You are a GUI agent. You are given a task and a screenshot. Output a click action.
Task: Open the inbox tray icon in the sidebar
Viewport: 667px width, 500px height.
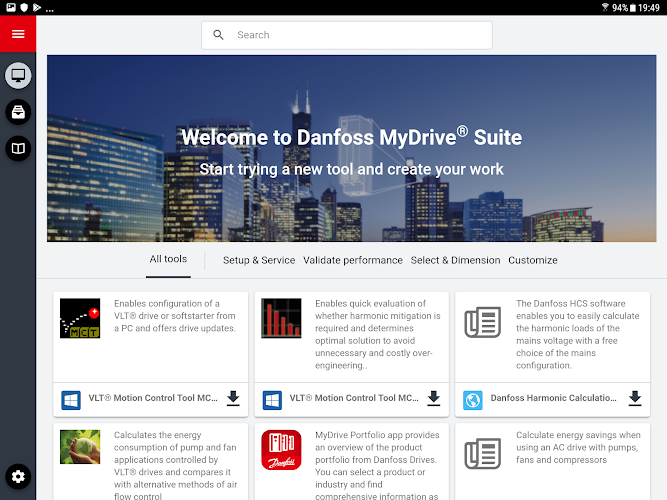tap(18, 112)
